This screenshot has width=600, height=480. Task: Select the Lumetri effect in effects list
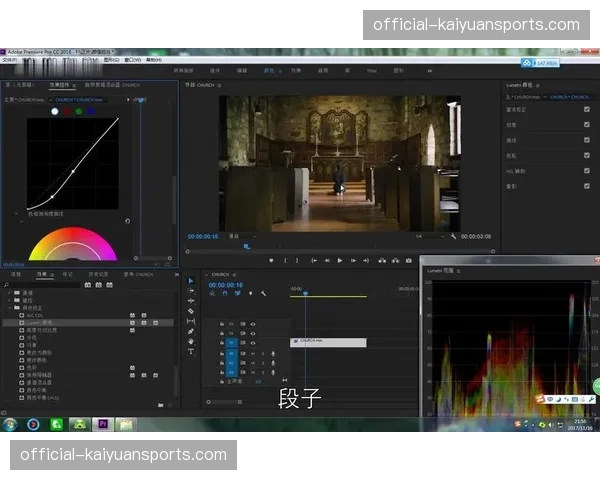[x=88, y=323]
